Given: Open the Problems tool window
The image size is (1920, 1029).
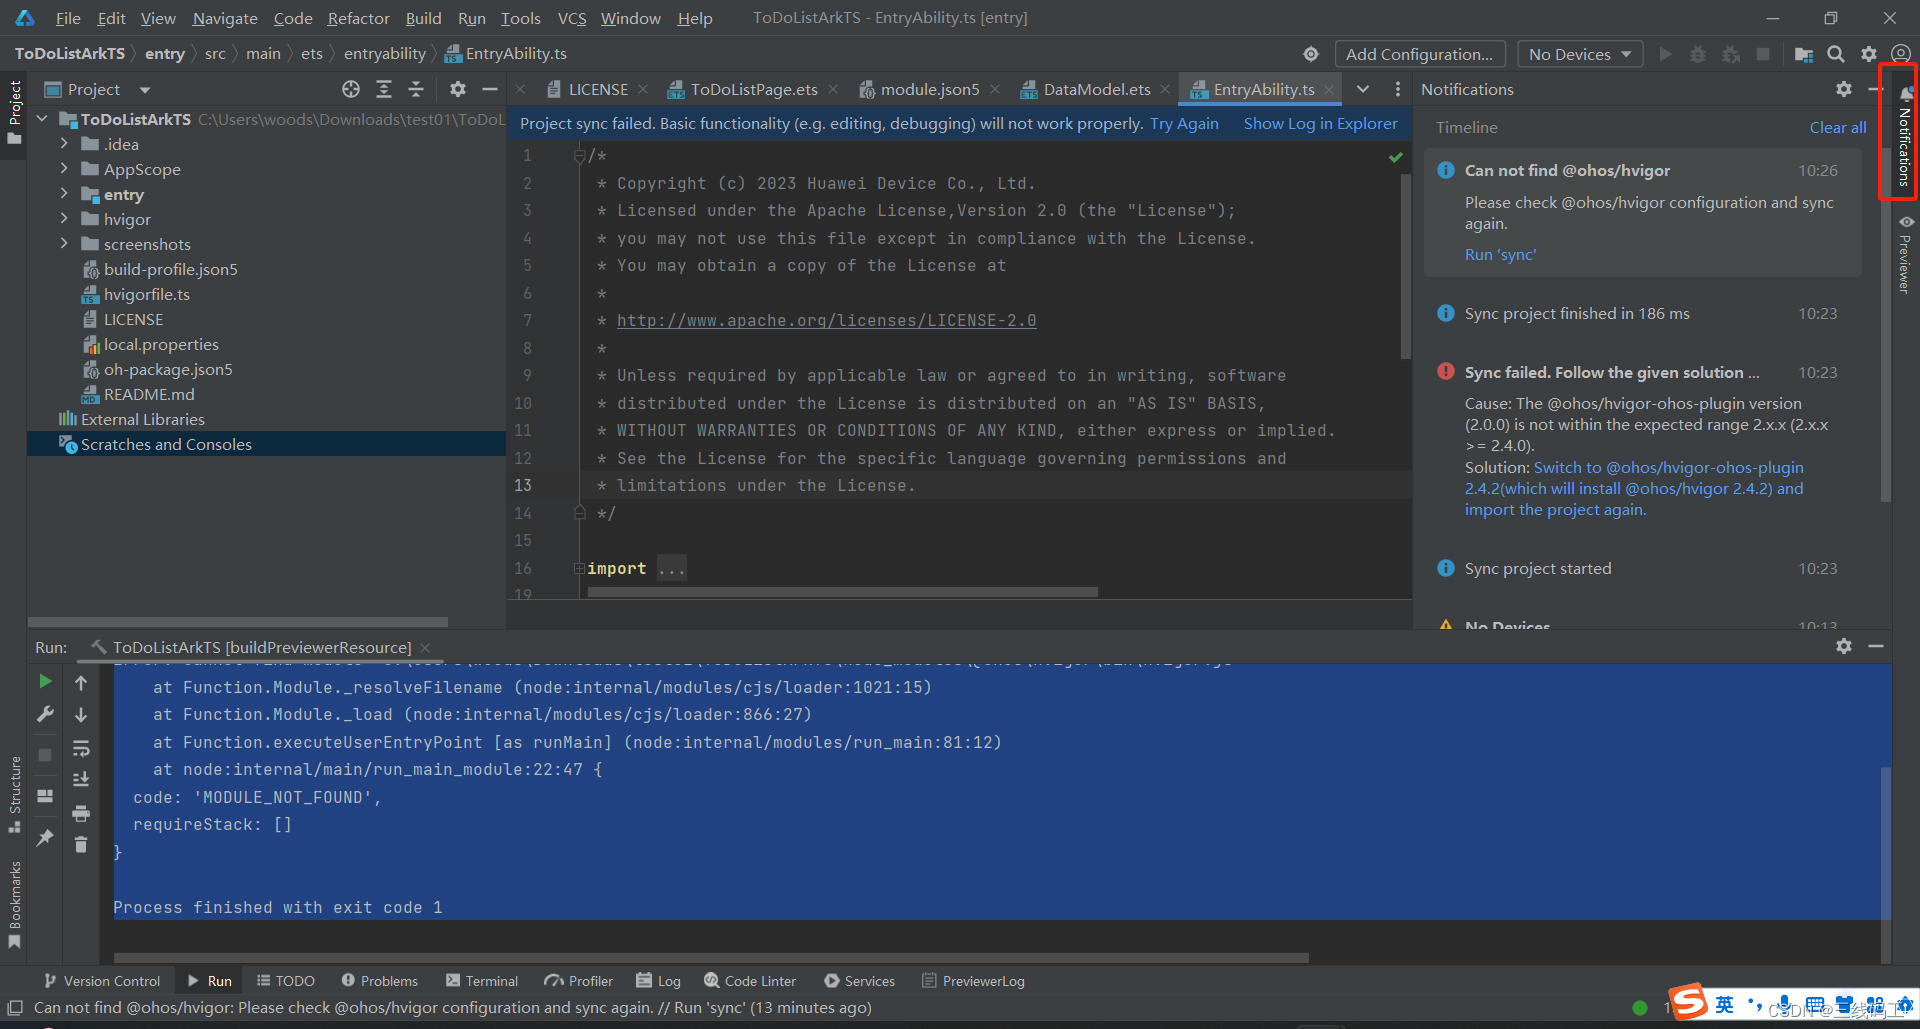Looking at the screenshot, I should (379, 981).
